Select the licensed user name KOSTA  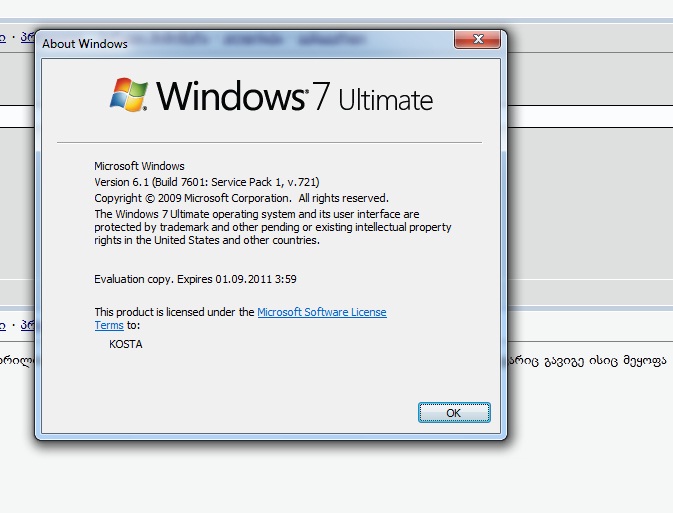pos(126,344)
